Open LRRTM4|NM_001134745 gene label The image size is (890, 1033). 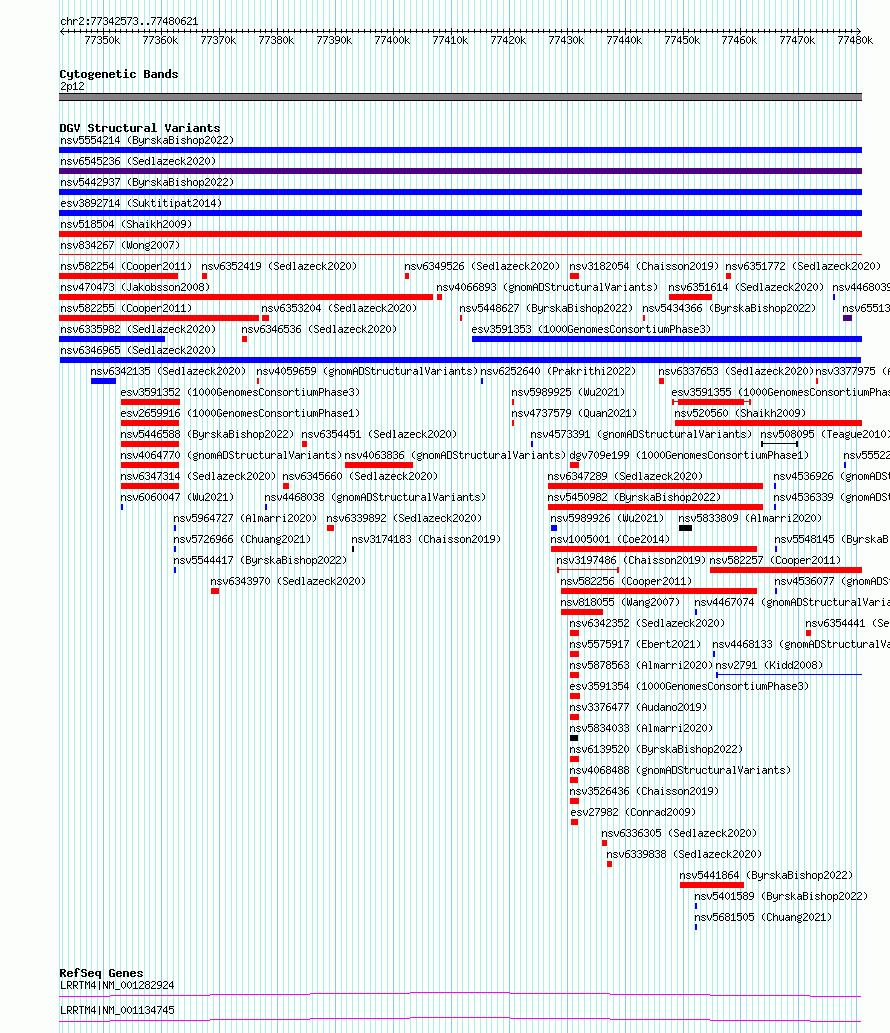click(x=117, y=1012)
